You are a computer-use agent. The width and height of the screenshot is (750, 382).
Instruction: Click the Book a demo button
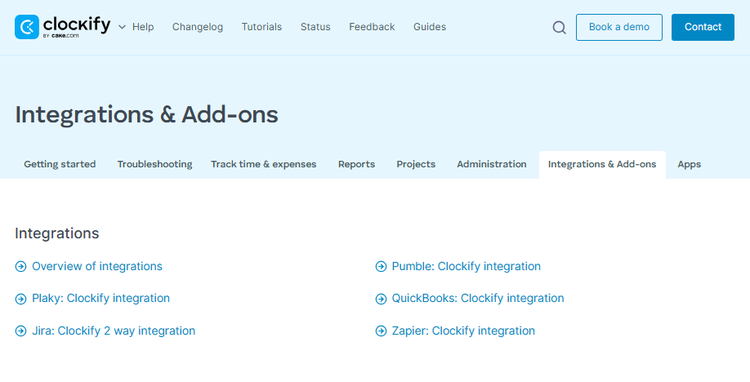pos(619,27)
